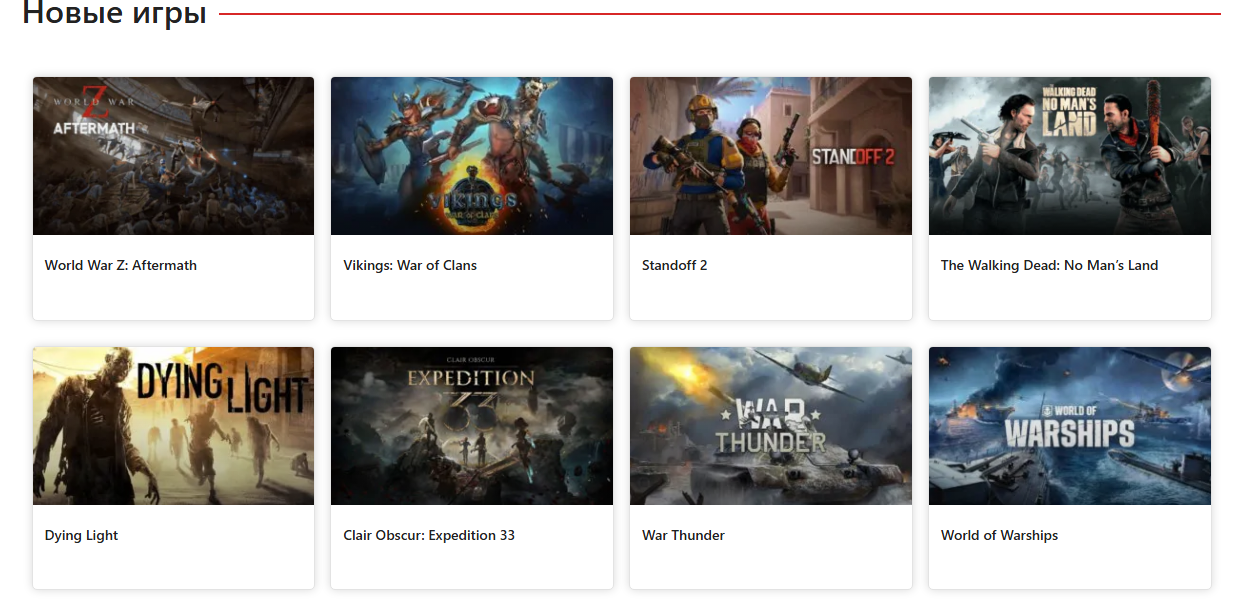Open the World War Z: Aftermath cover image
1233x606 pixels.
point(173,156)
